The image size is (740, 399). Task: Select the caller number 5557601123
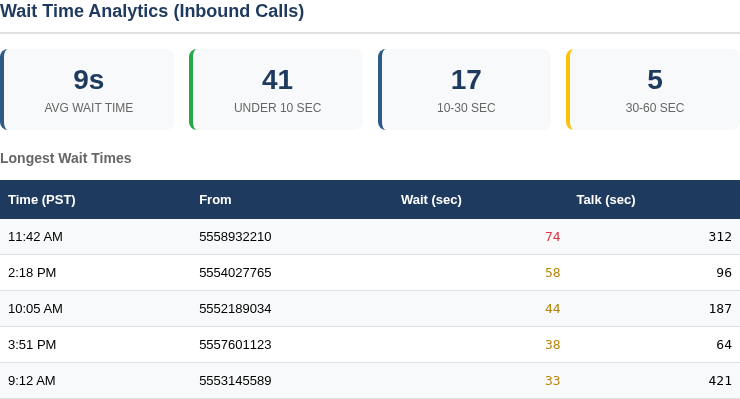[x=235, y=345]
